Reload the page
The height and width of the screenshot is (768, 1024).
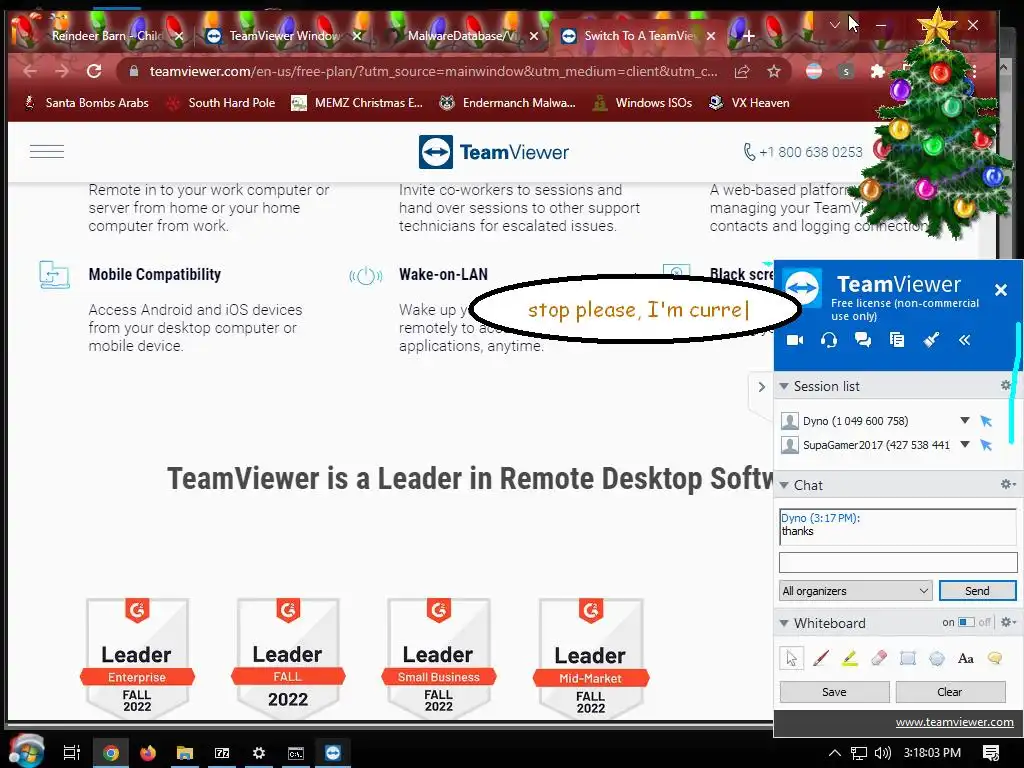click(94, 71)
